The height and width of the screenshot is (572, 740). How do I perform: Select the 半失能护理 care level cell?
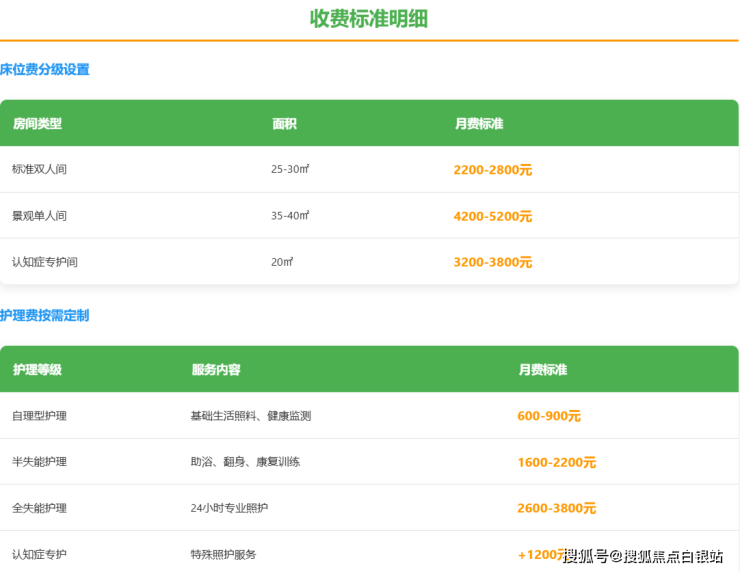coord(40,462)
